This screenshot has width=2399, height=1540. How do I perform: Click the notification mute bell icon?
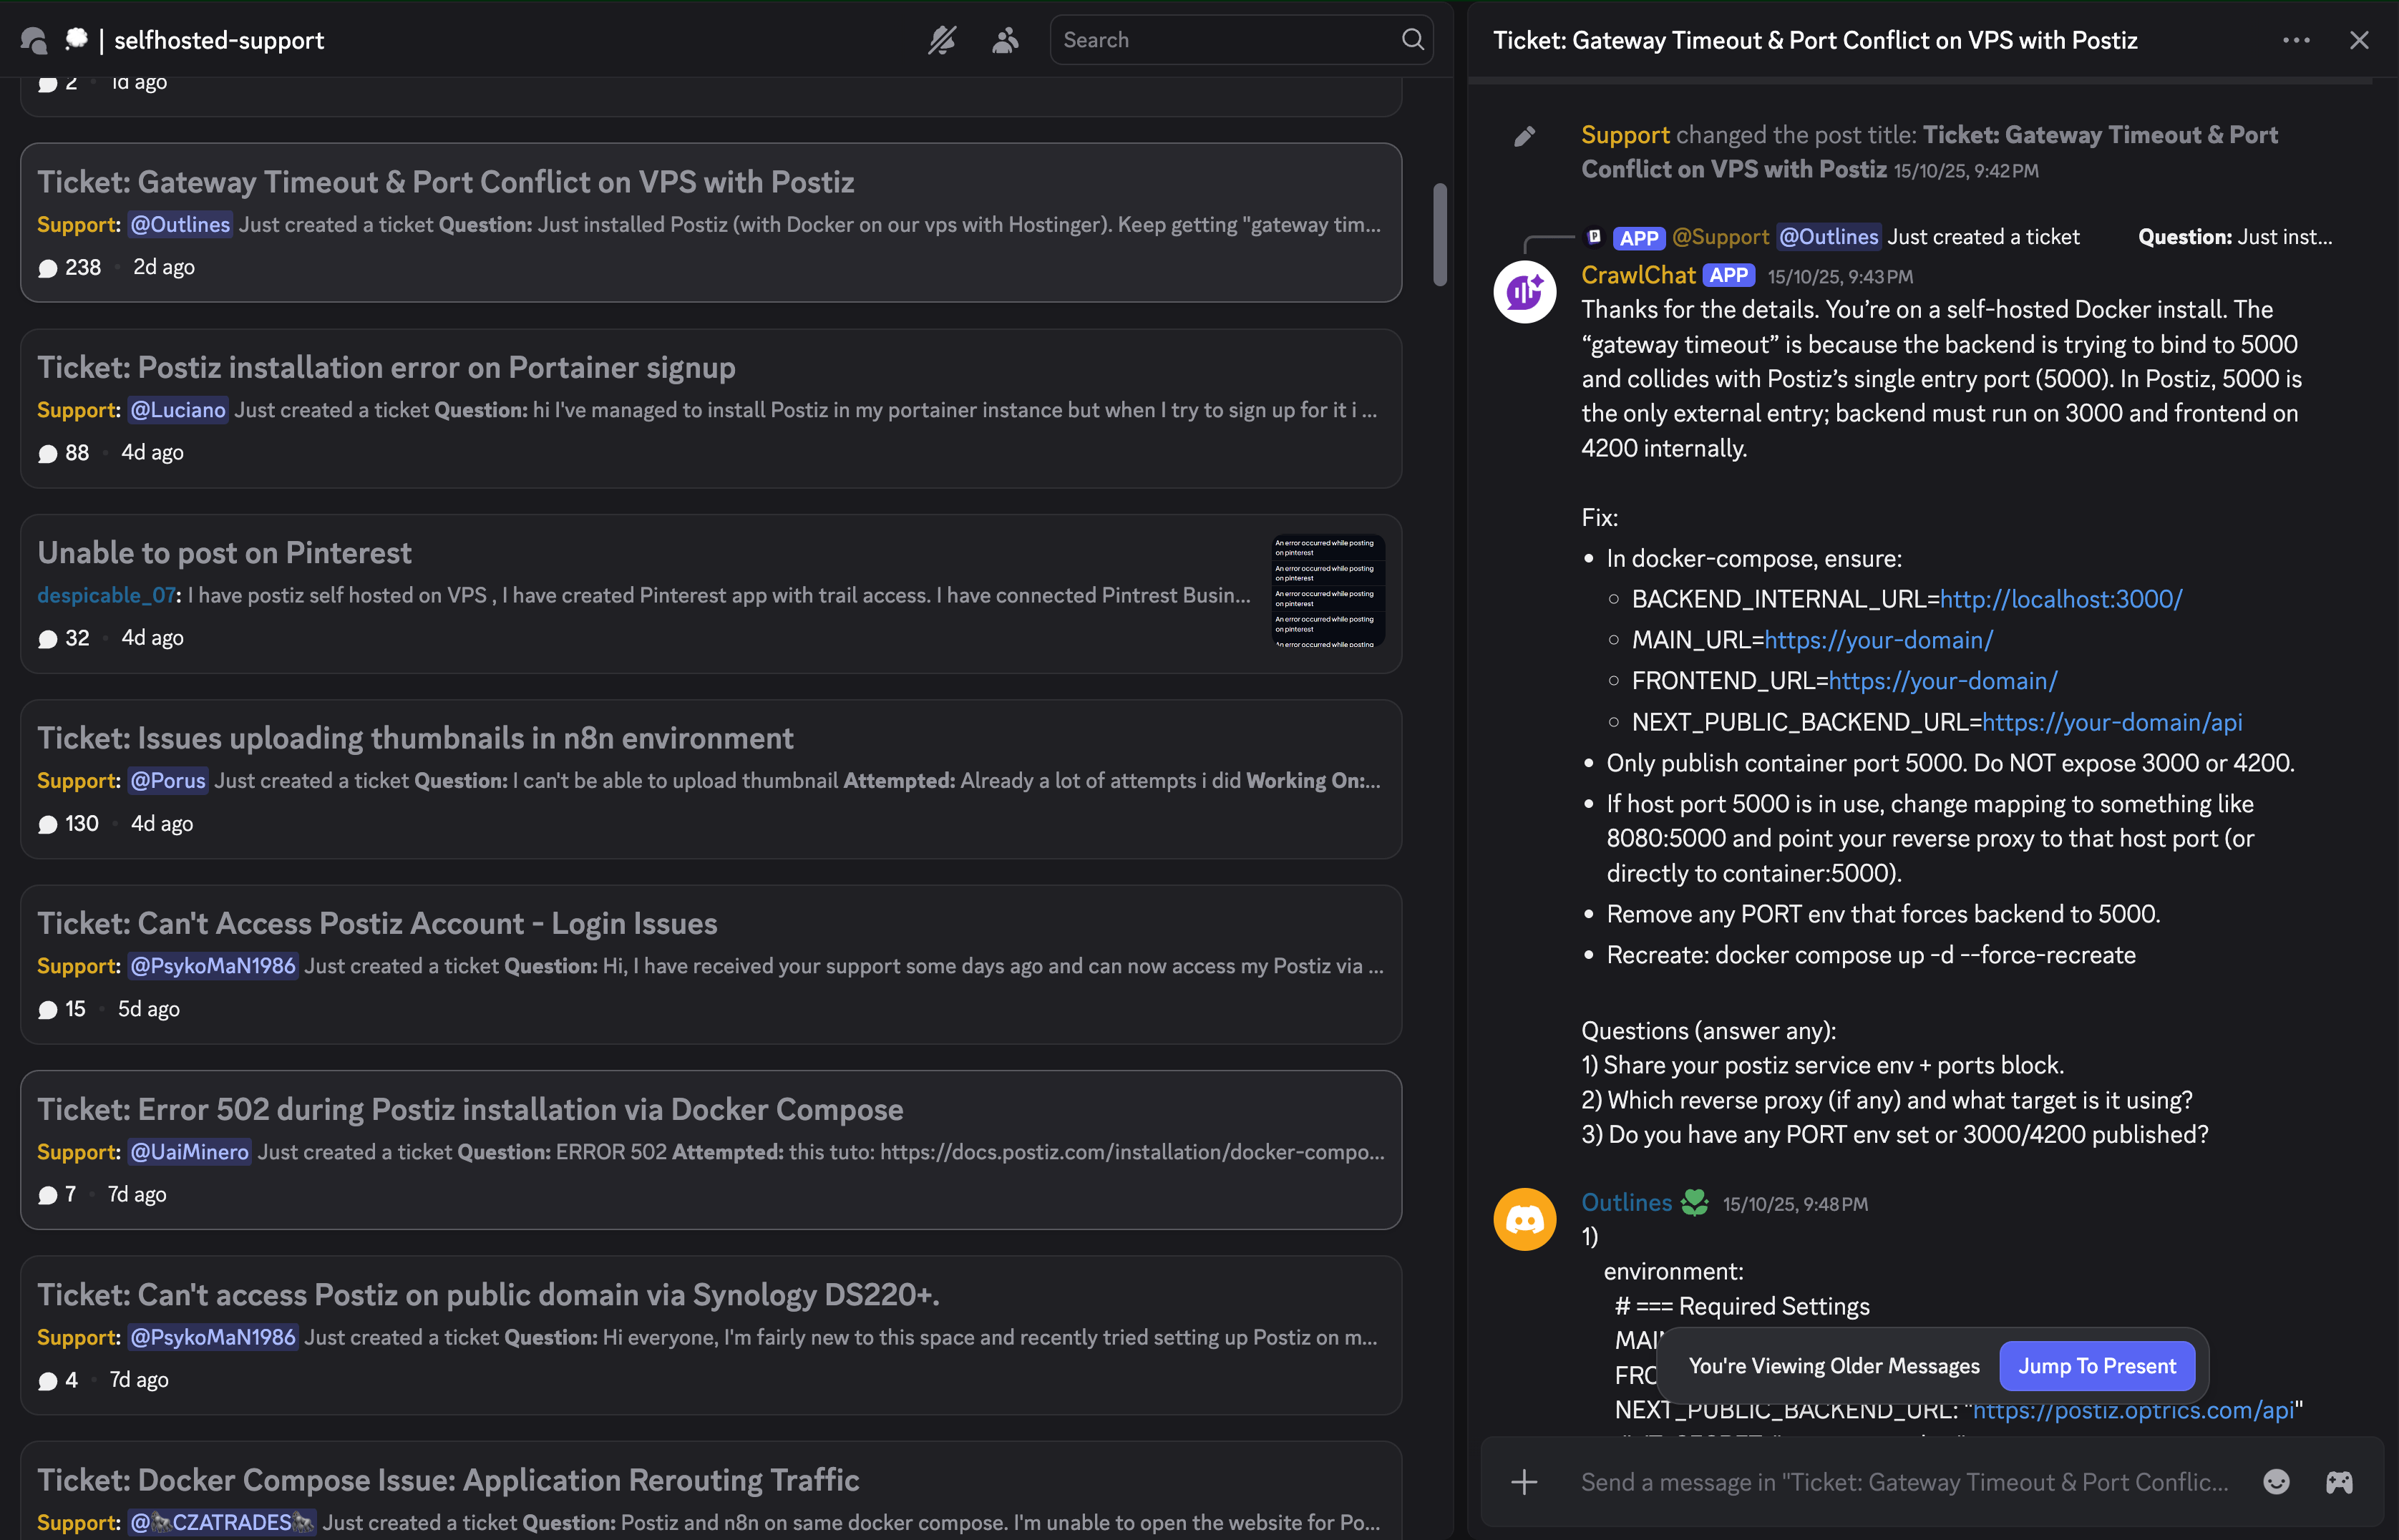(x=941, y=40)
